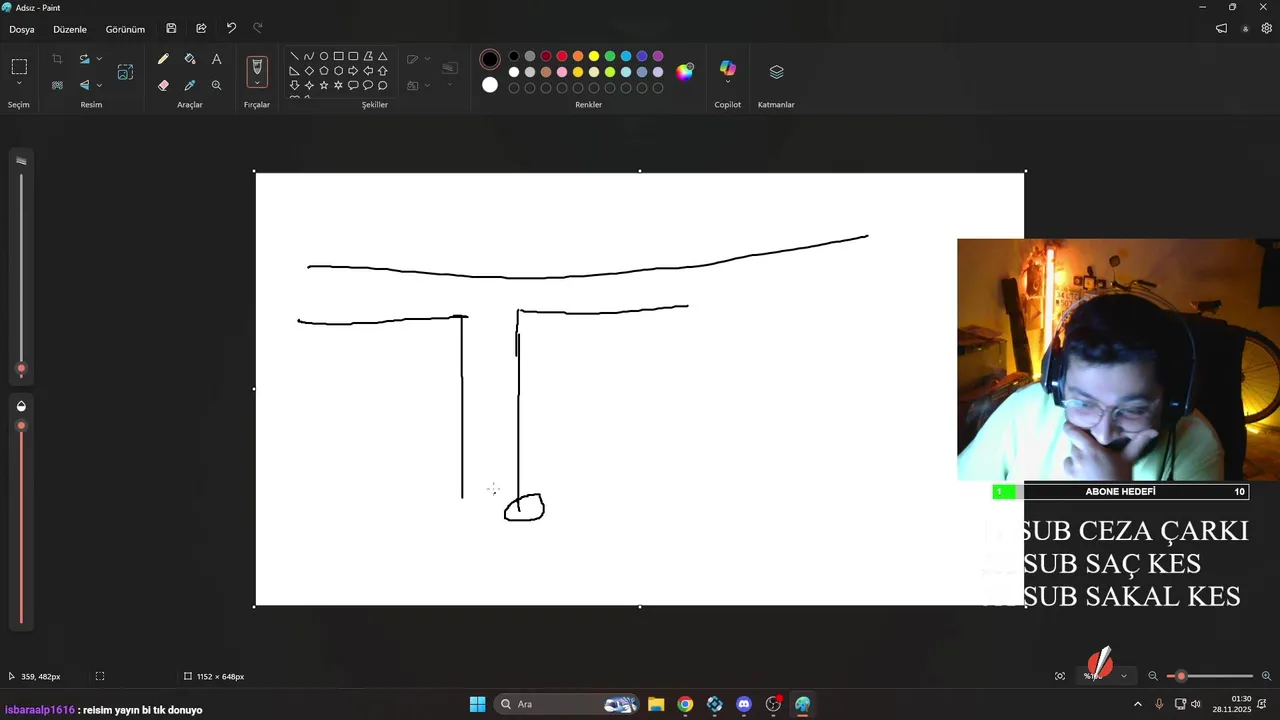
Task: Click the Rotate image icon
Action: (x=84, y=59)
